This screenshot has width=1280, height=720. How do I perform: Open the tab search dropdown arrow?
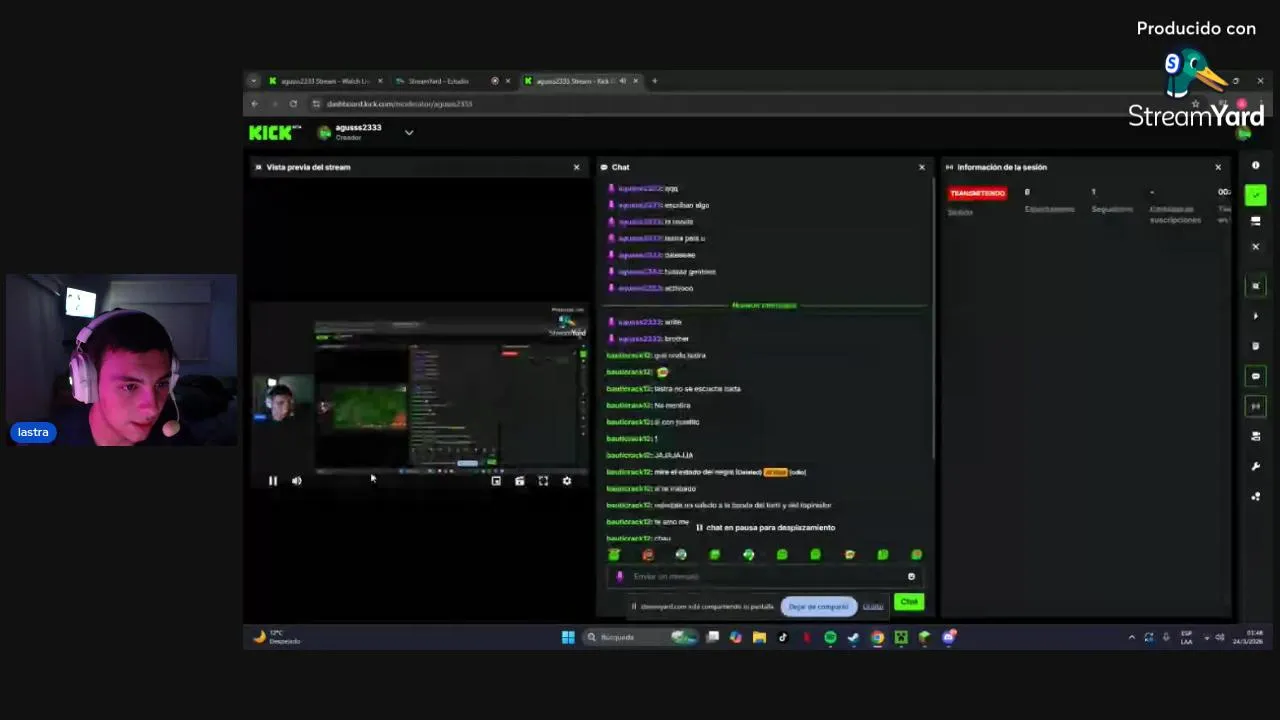254,81
